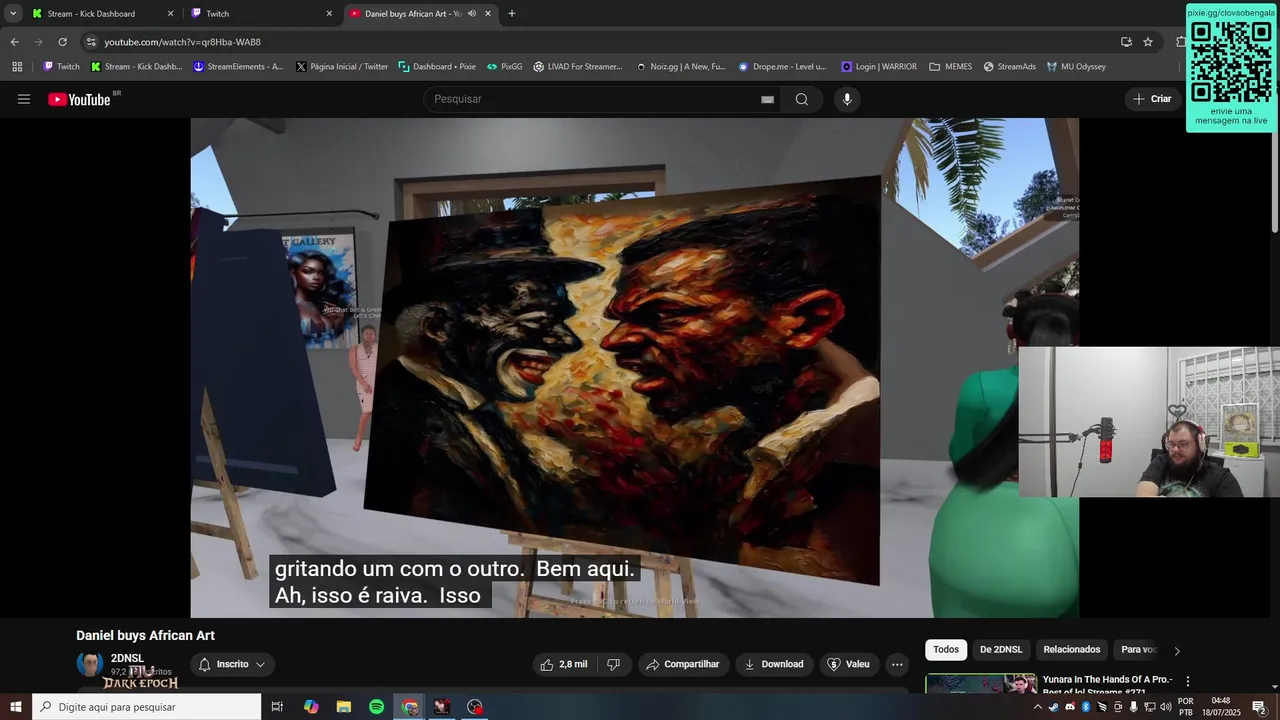Open the Chrome apps grid shortcut

point(17,67)
